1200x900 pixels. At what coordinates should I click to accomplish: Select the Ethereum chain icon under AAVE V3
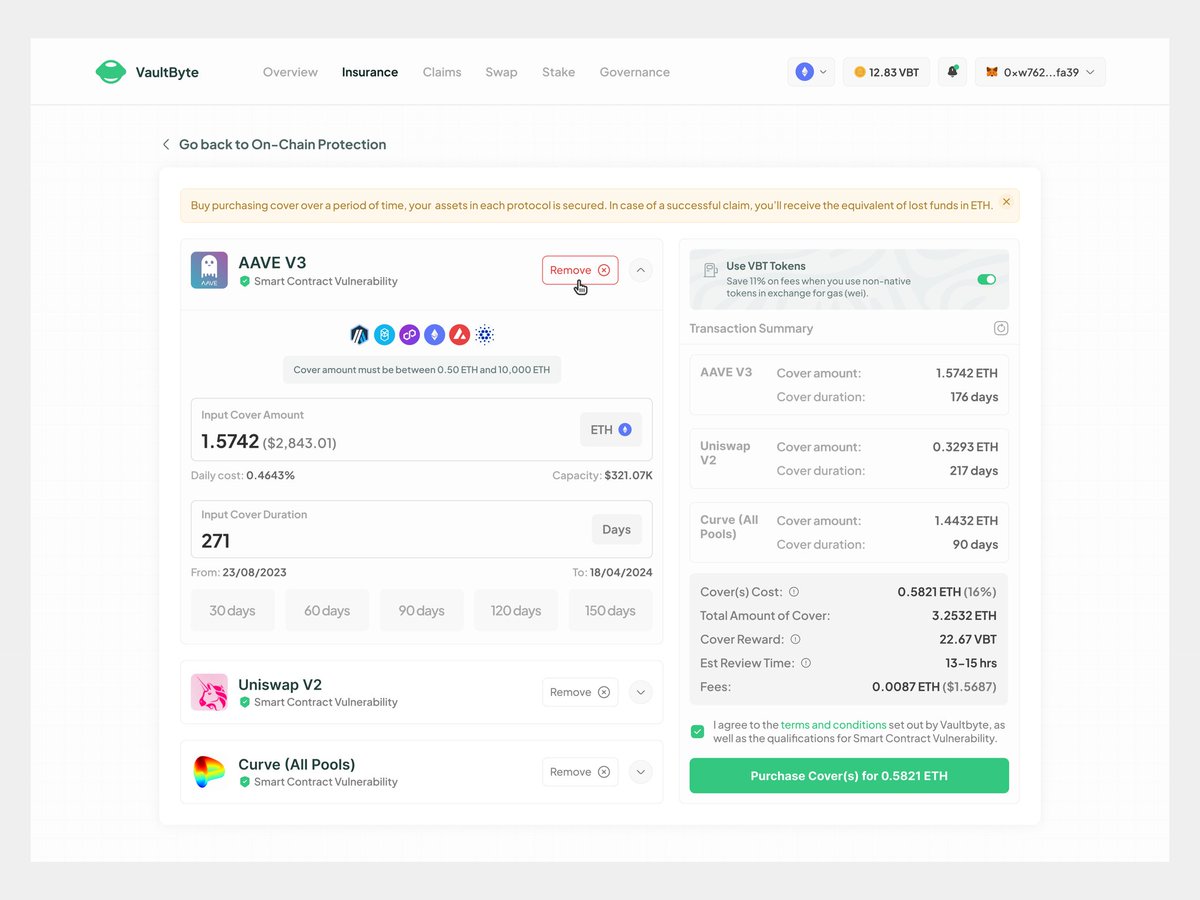434,335
